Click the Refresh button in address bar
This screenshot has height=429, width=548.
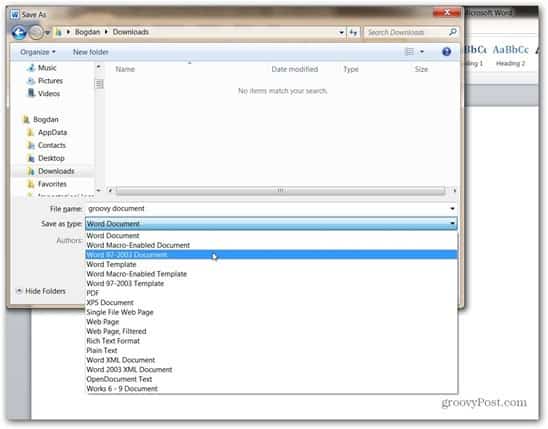353,32
